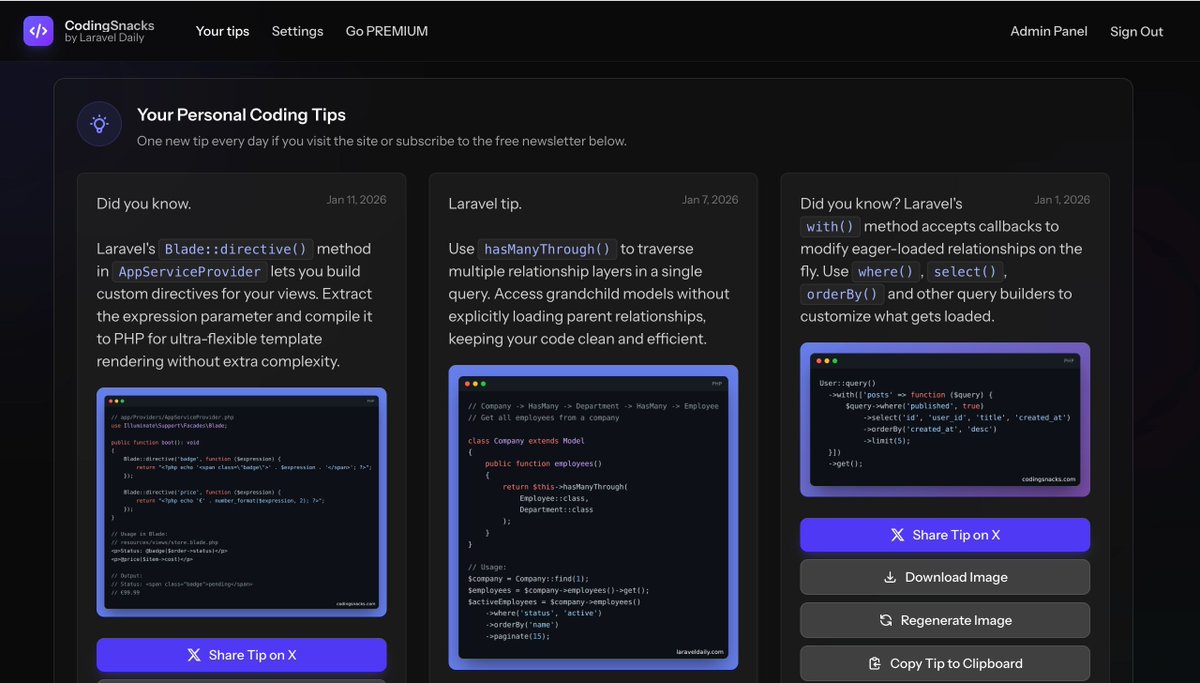Open the with() query code image thumbnail
Viewport: 1200px width, 683px height.
[x=945, y=420]
